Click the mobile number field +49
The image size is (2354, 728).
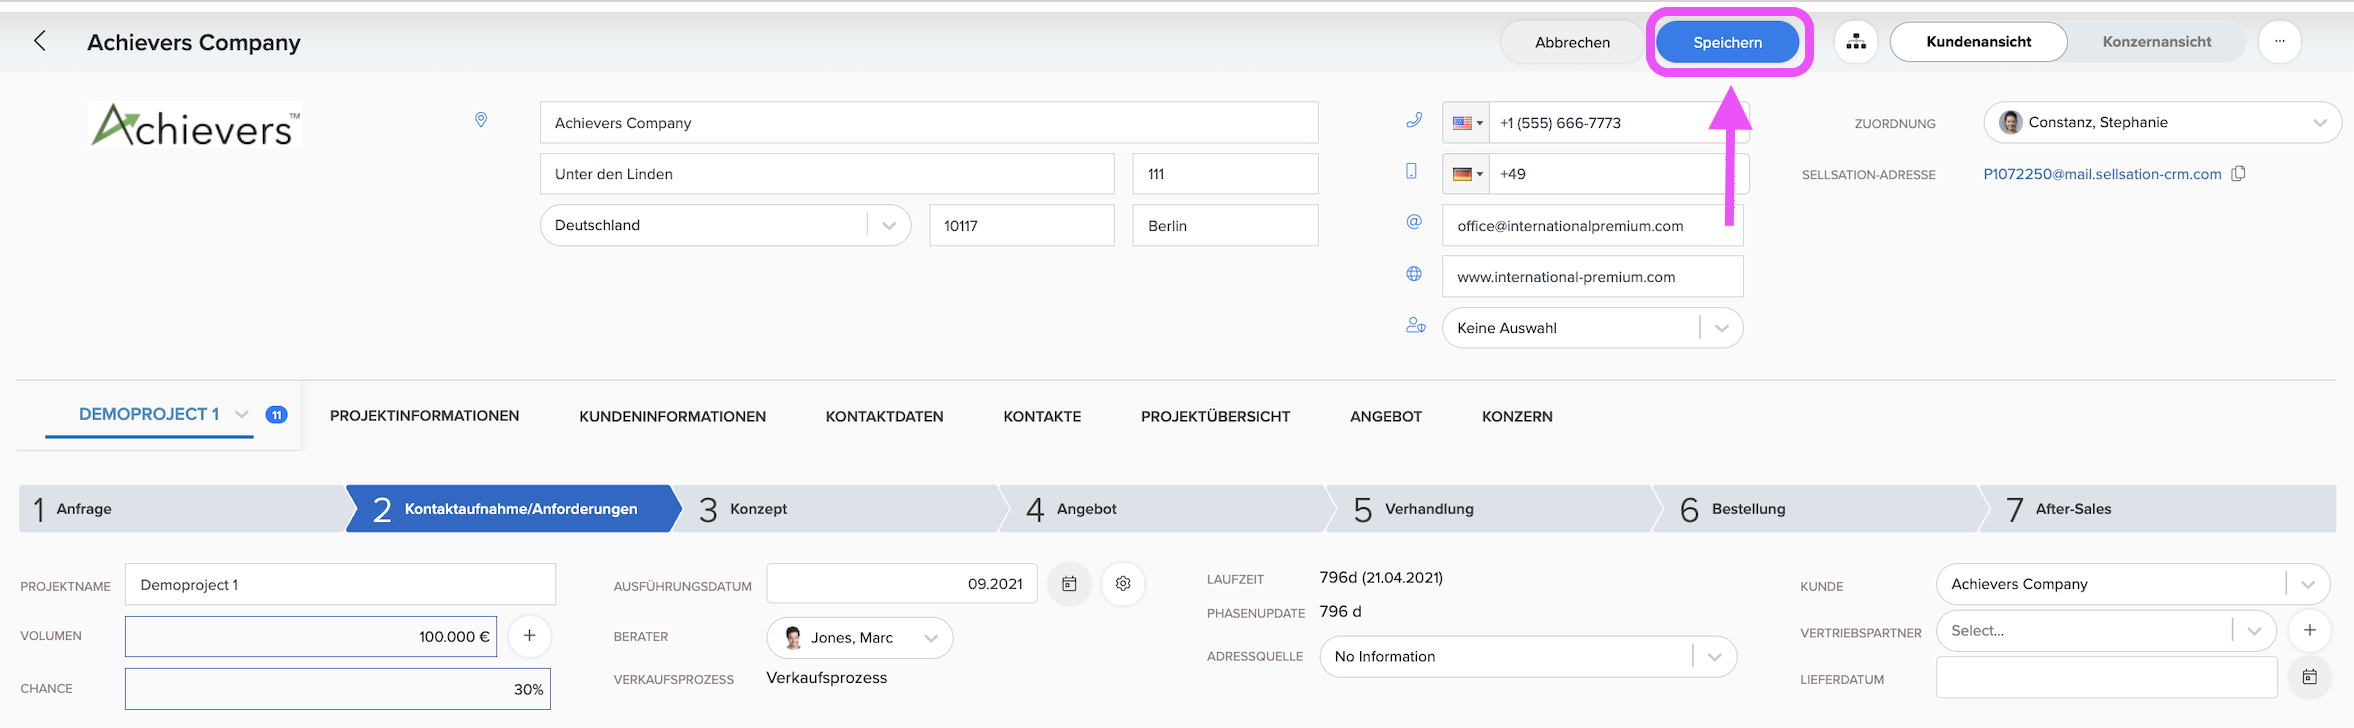(x=1617, y=174)
